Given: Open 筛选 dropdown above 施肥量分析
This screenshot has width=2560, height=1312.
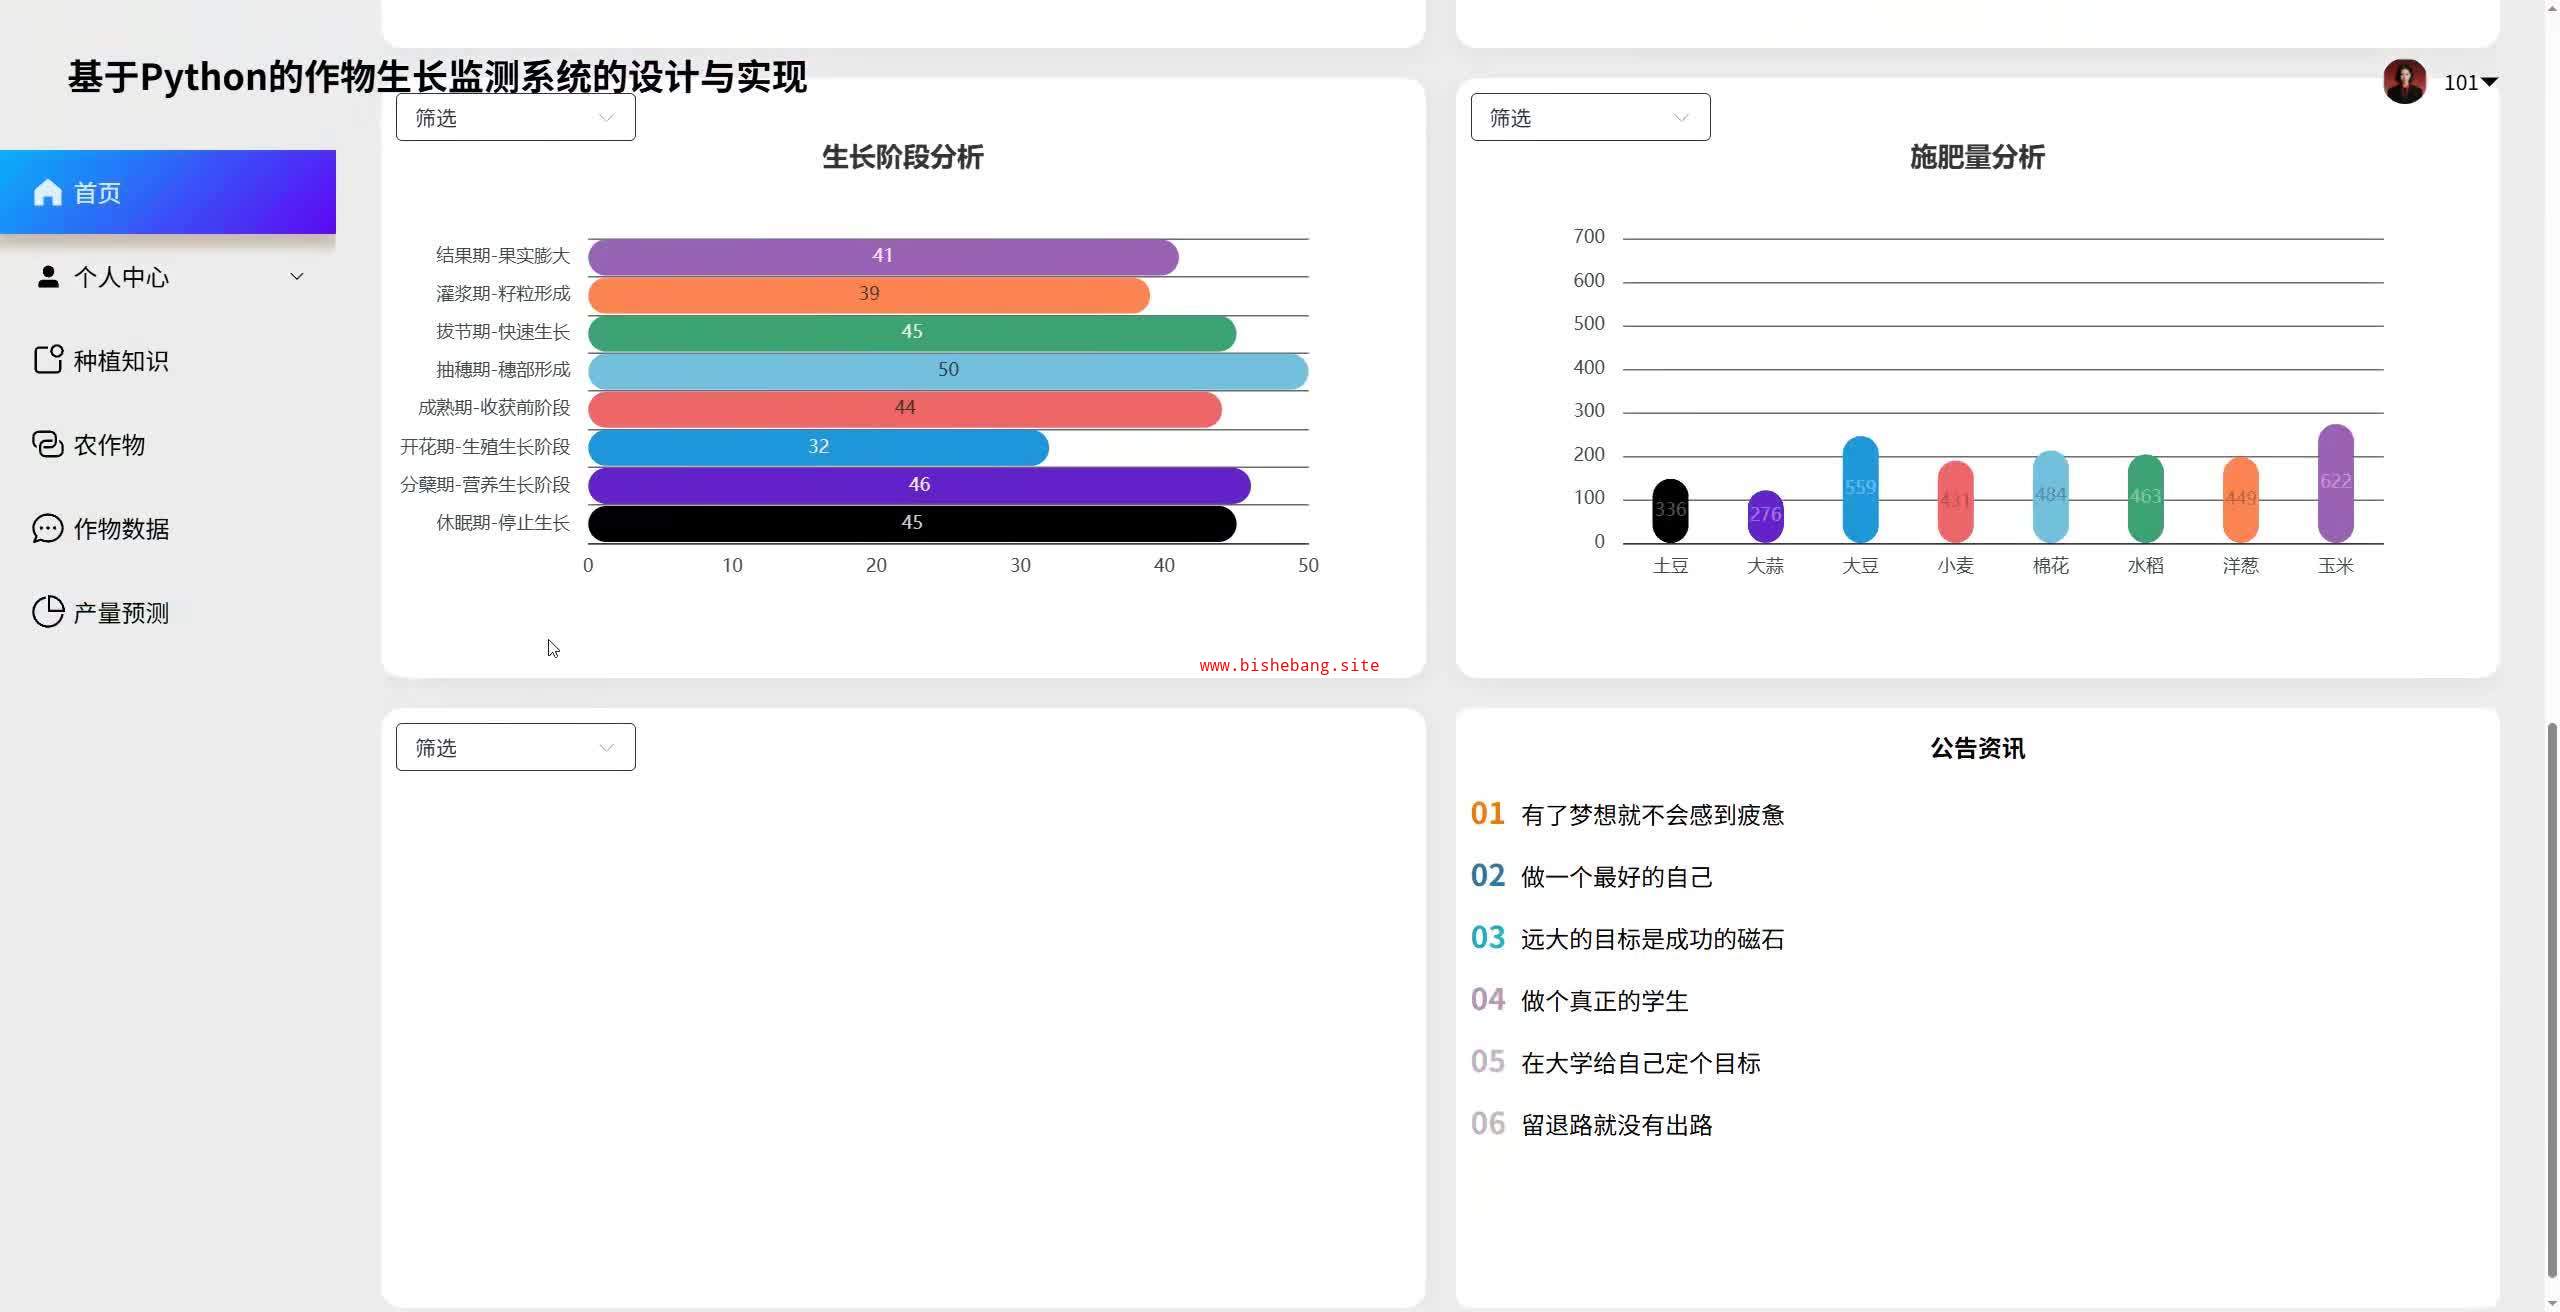Looking at the screenshot, I should tap(1590, 117).
